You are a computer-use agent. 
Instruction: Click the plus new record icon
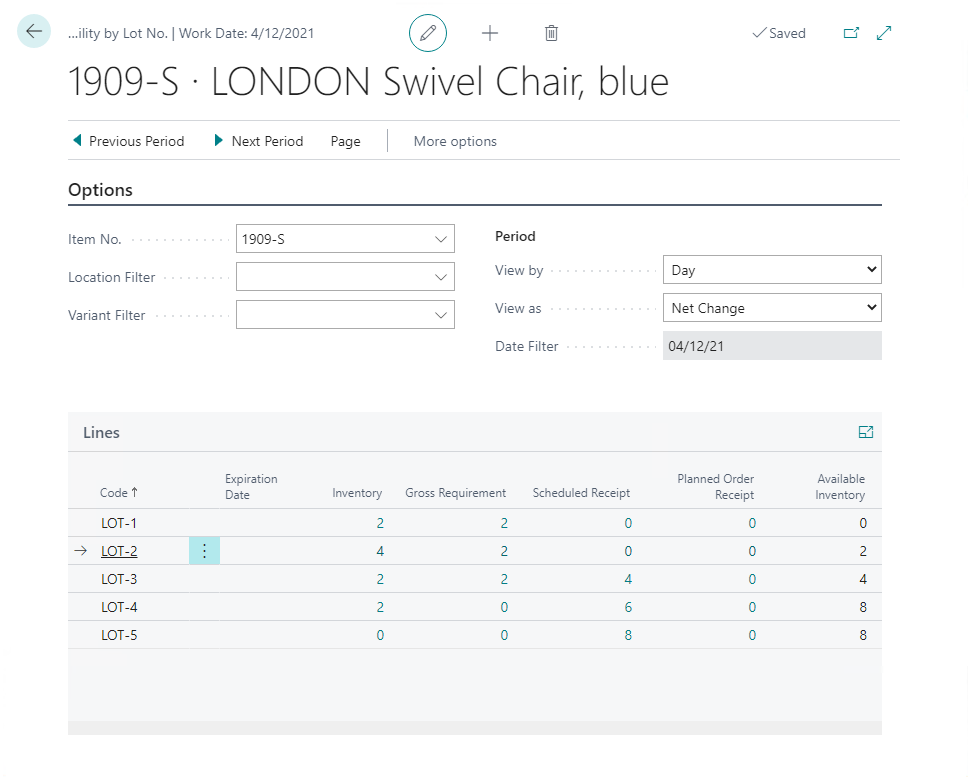490,33
